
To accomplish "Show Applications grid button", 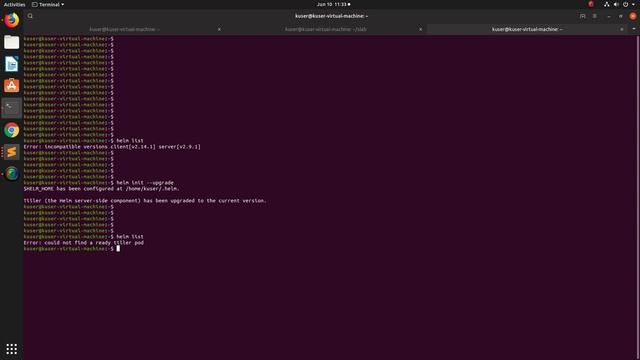I will pos(11,349).
